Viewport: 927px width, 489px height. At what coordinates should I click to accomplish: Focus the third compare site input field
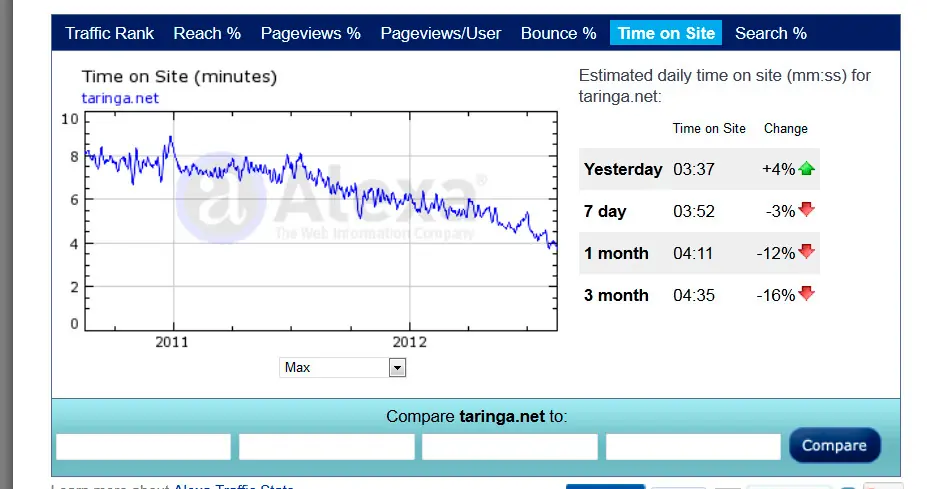pyautogui.click(x=510, y=446)
